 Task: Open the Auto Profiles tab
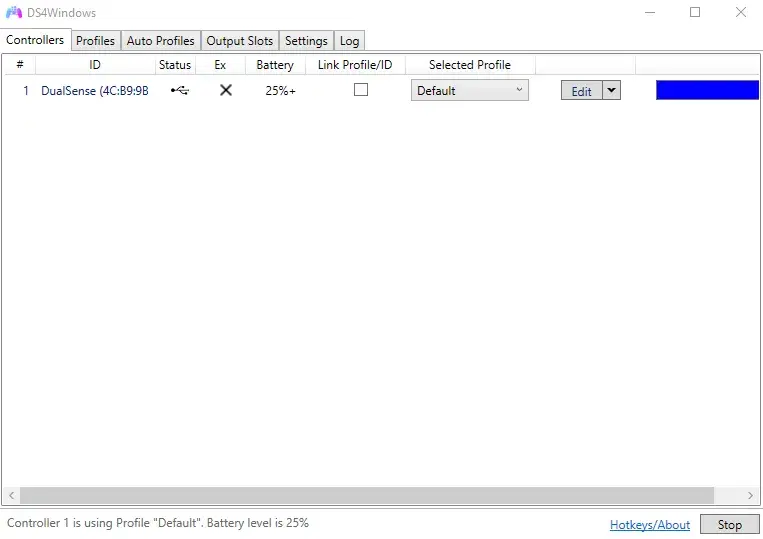click(x=161, y=41)
